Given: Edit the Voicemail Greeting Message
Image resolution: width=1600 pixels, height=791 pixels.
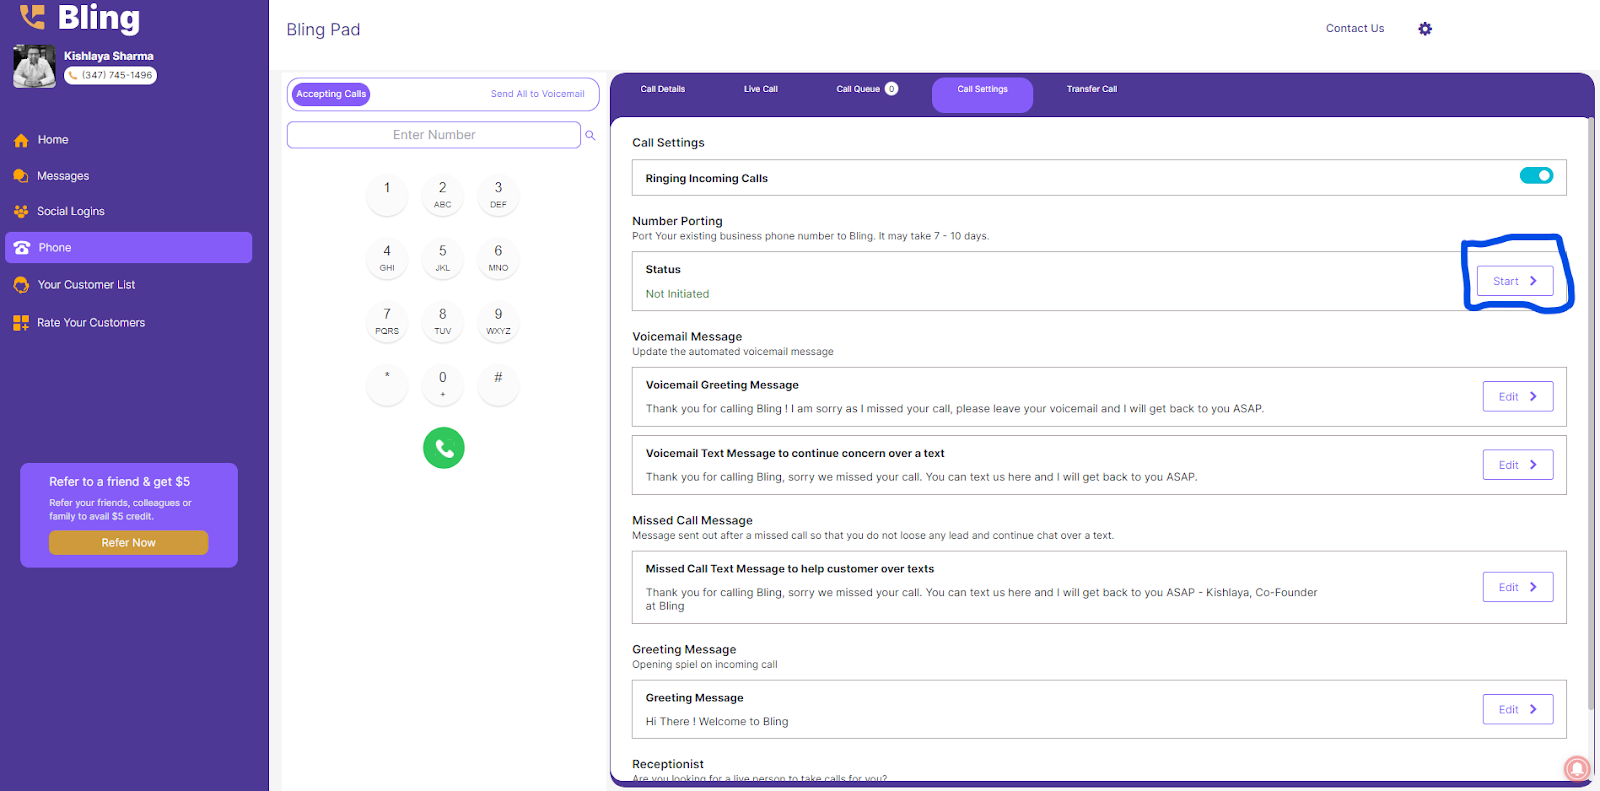Looking at the screenshot, I should coord(1517,397).
